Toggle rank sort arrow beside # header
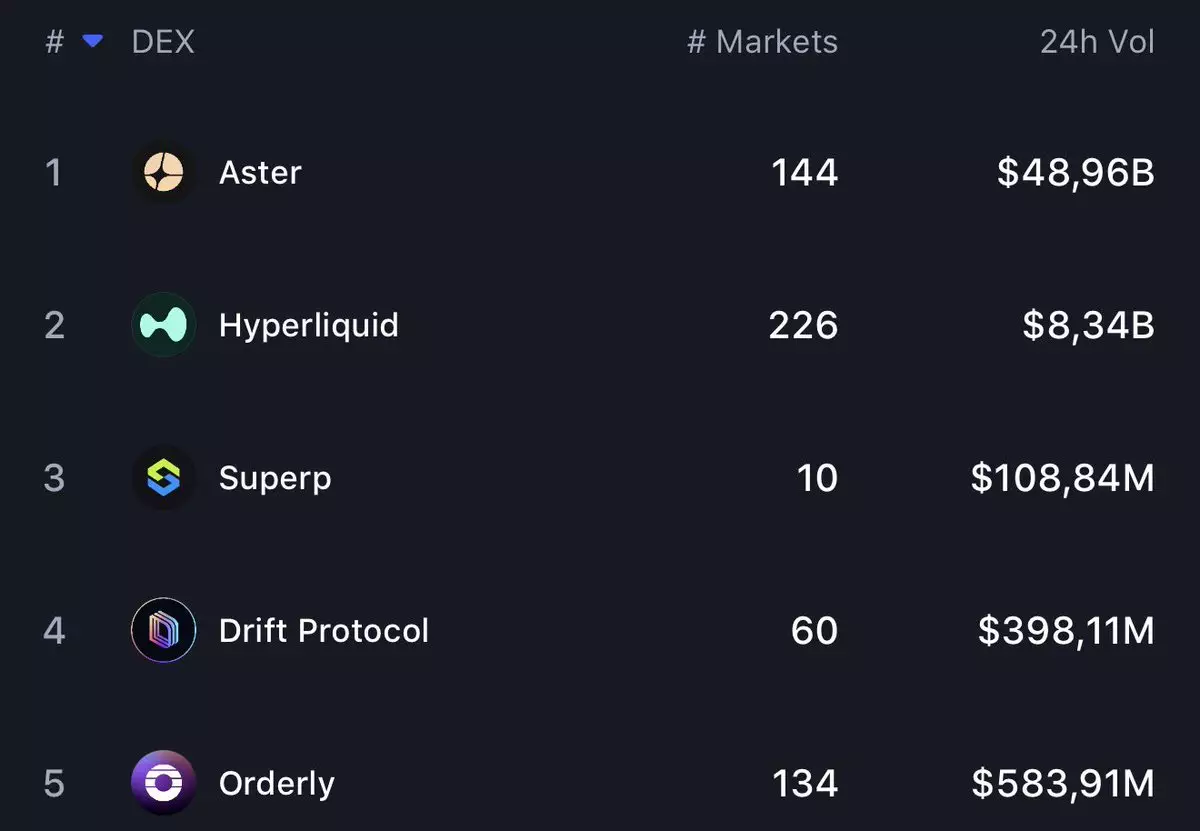 pos(93,41)
